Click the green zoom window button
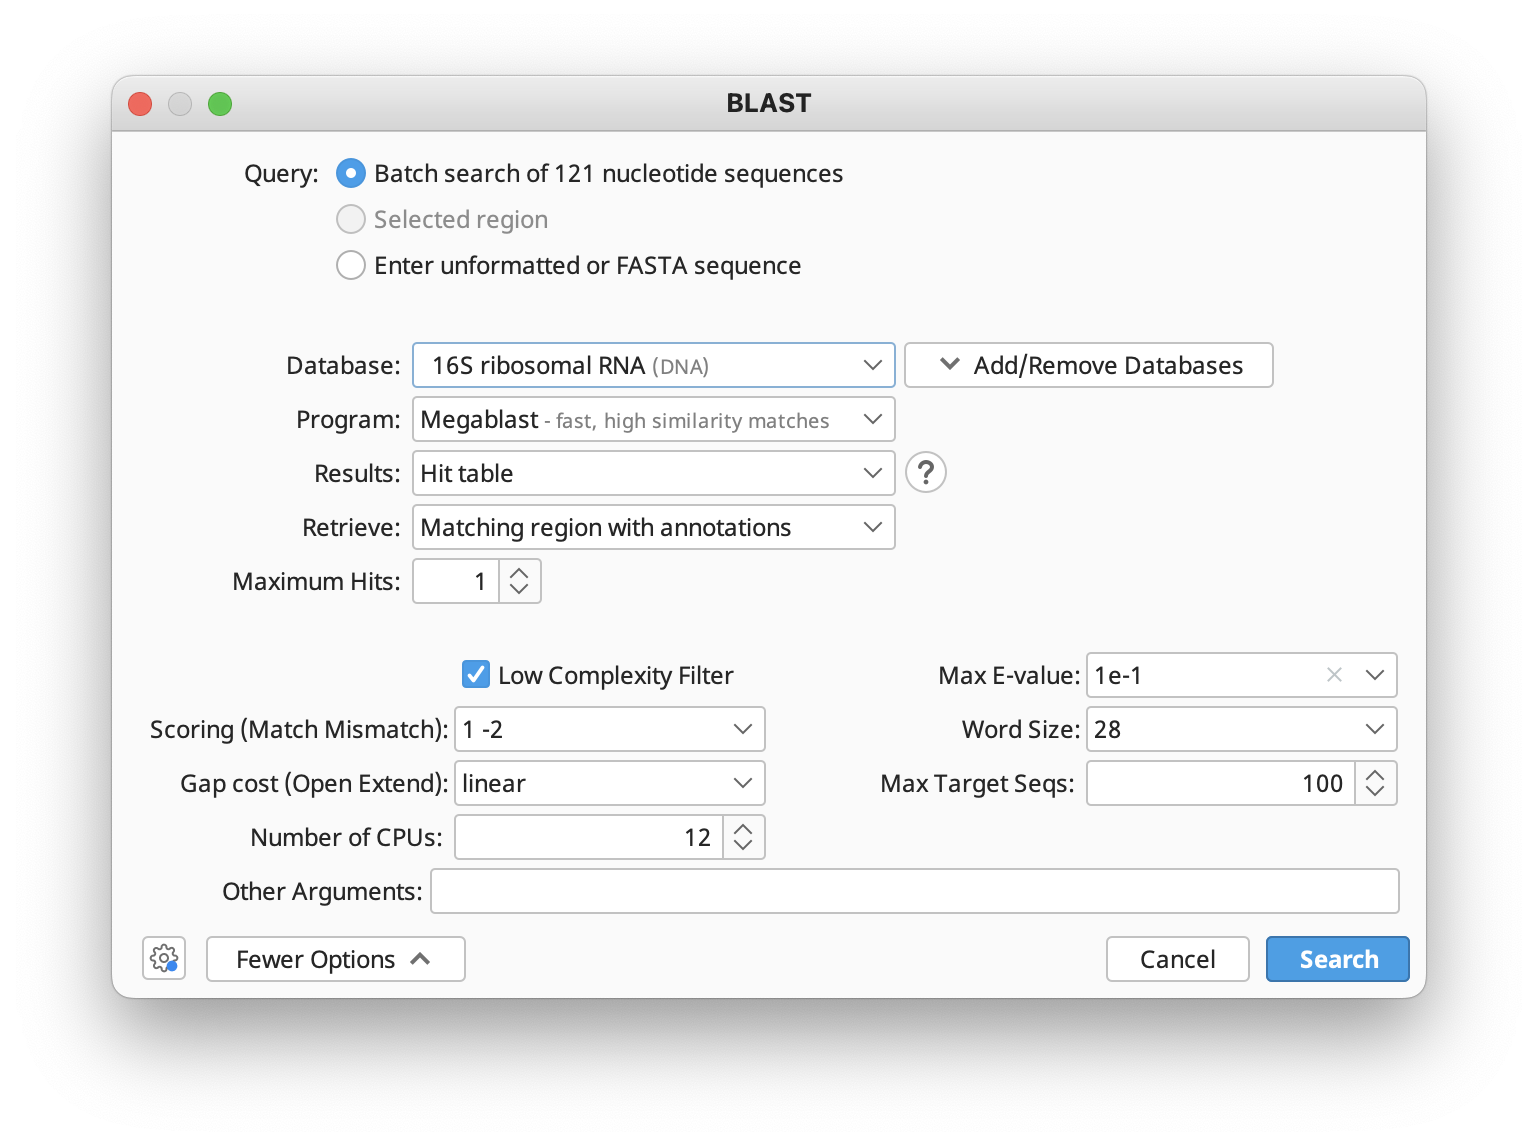1538x1146 pixels. 220,104
